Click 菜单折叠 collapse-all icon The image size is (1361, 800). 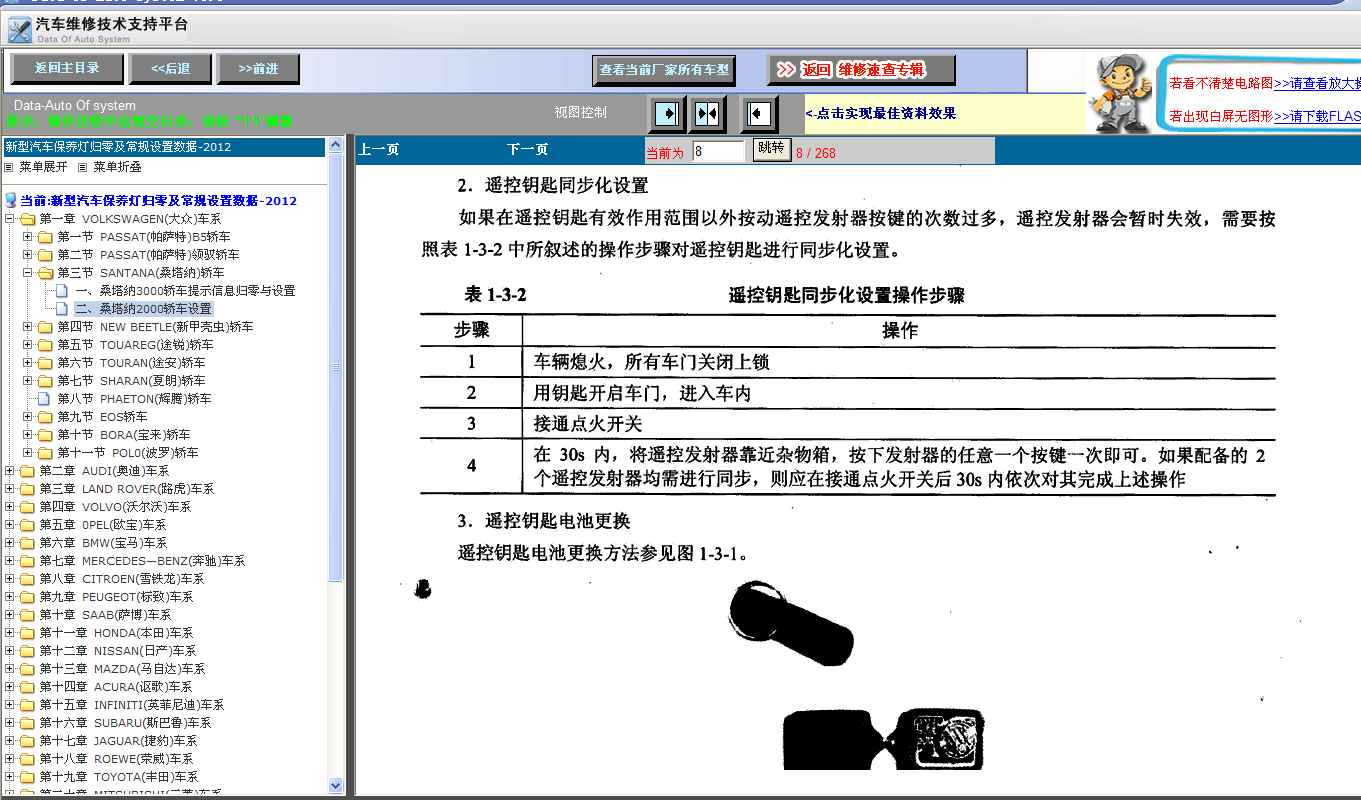(x=83, y=167)
